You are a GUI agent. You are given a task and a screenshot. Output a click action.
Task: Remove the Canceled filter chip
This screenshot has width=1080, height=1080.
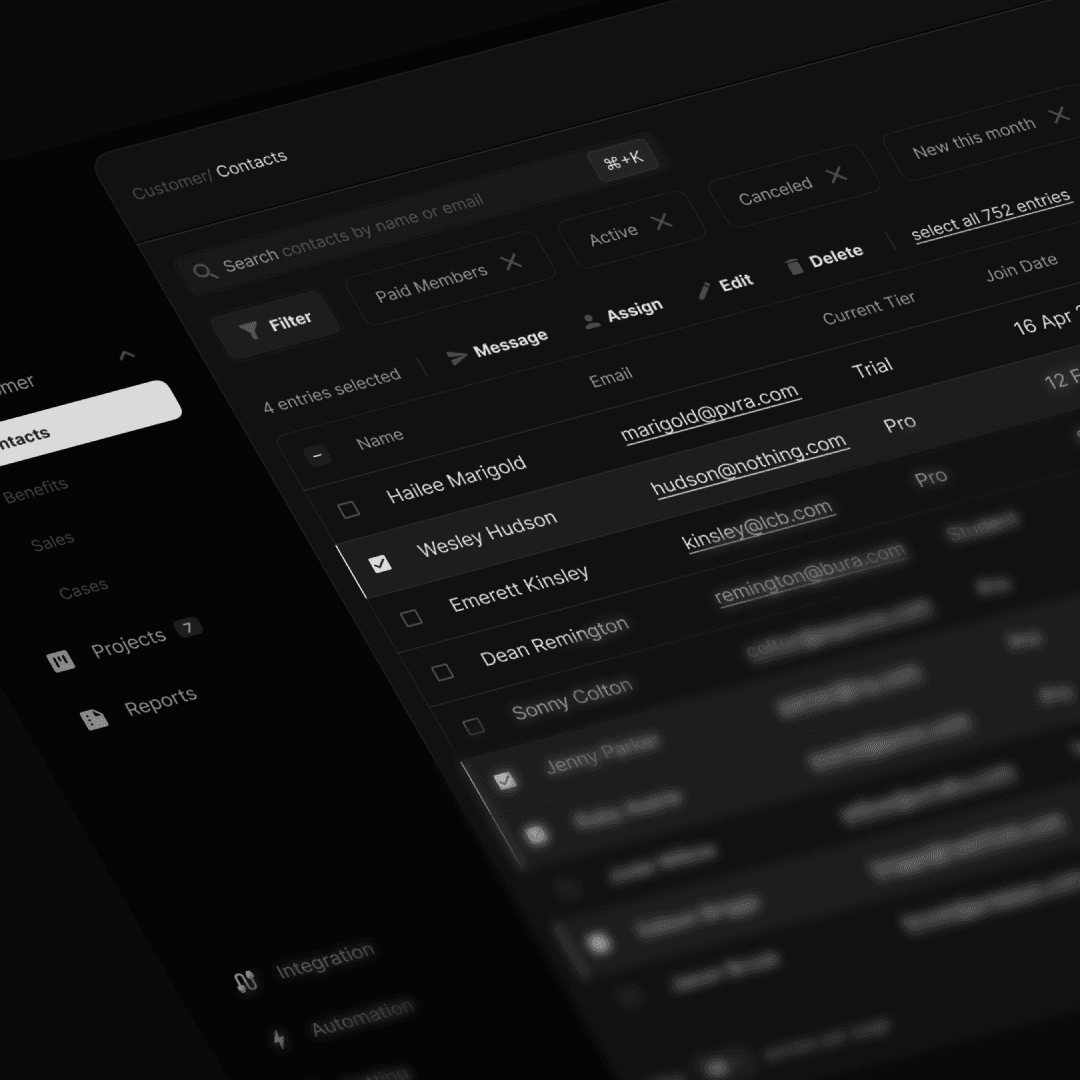(837, 175)
